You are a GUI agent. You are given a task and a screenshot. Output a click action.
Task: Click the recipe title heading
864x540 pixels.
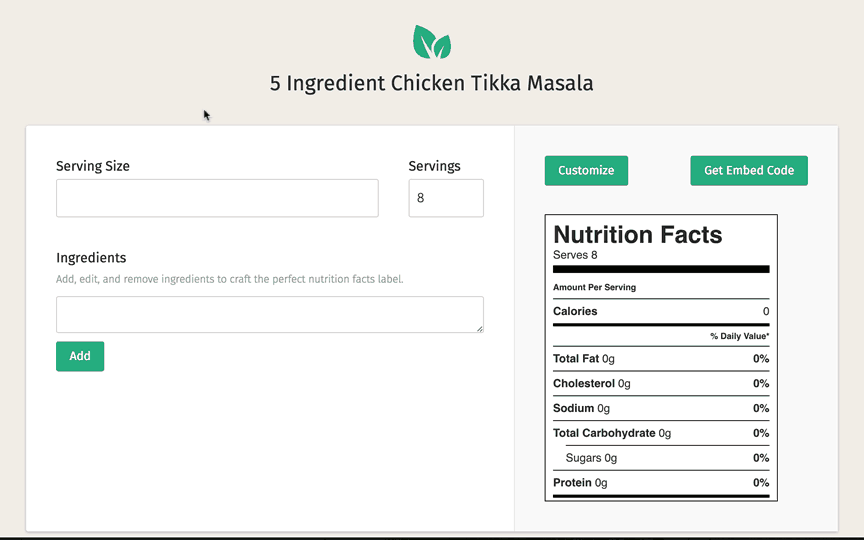pos(432,83)
